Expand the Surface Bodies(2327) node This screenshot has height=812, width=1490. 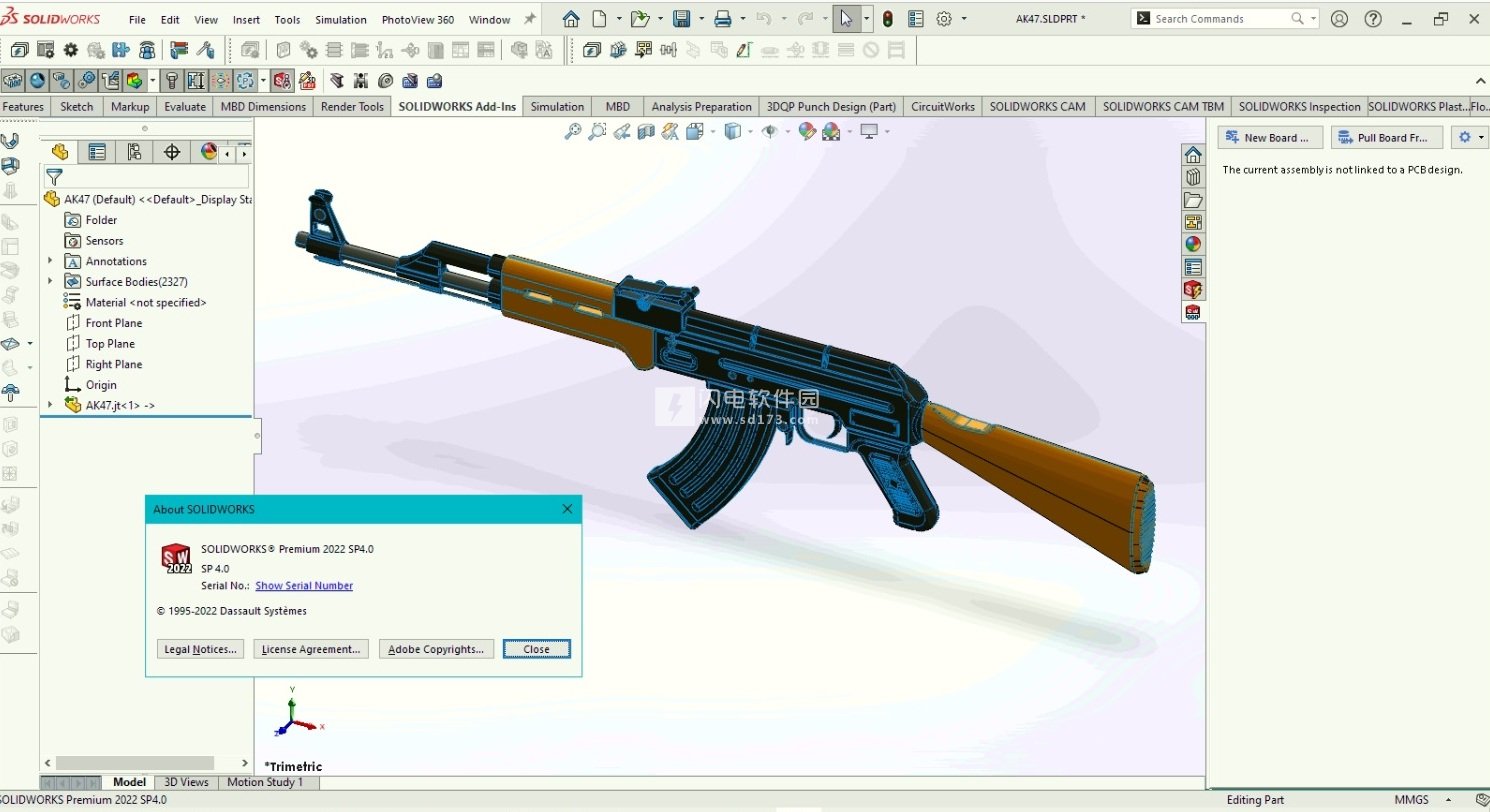tap(50, 282)
